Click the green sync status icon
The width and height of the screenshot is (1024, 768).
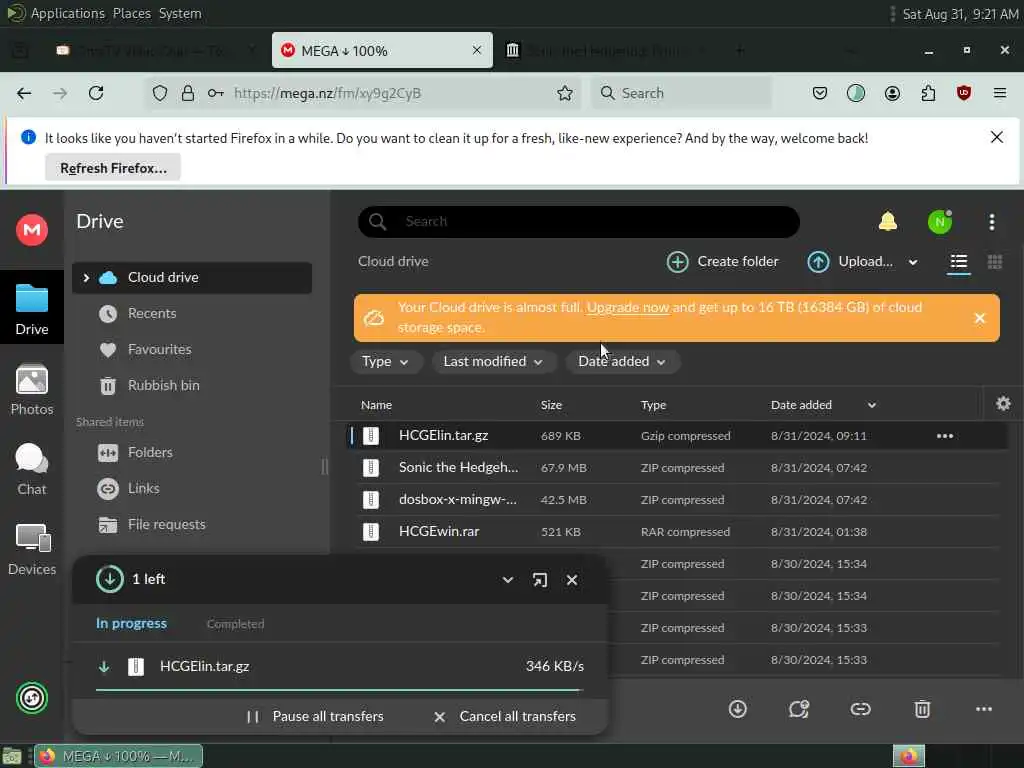(31, 697)
